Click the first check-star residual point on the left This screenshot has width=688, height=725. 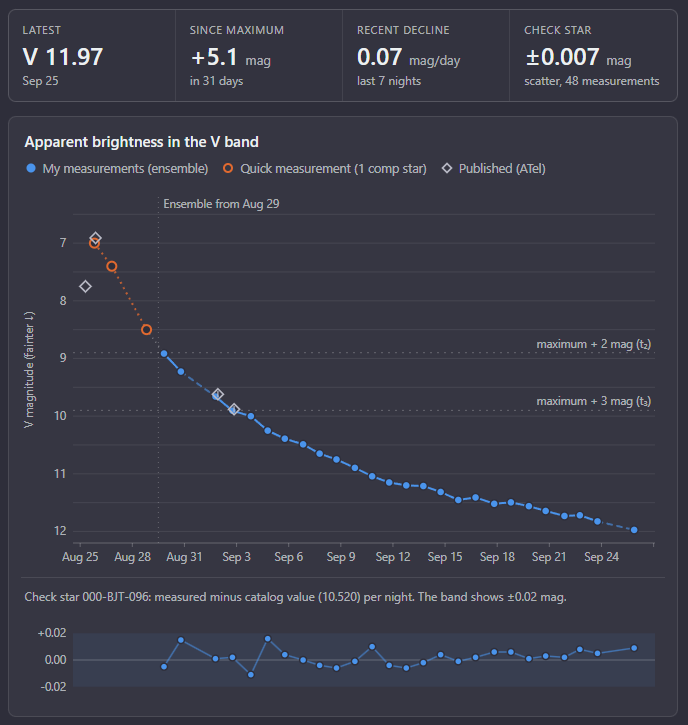tap(164, 667)
